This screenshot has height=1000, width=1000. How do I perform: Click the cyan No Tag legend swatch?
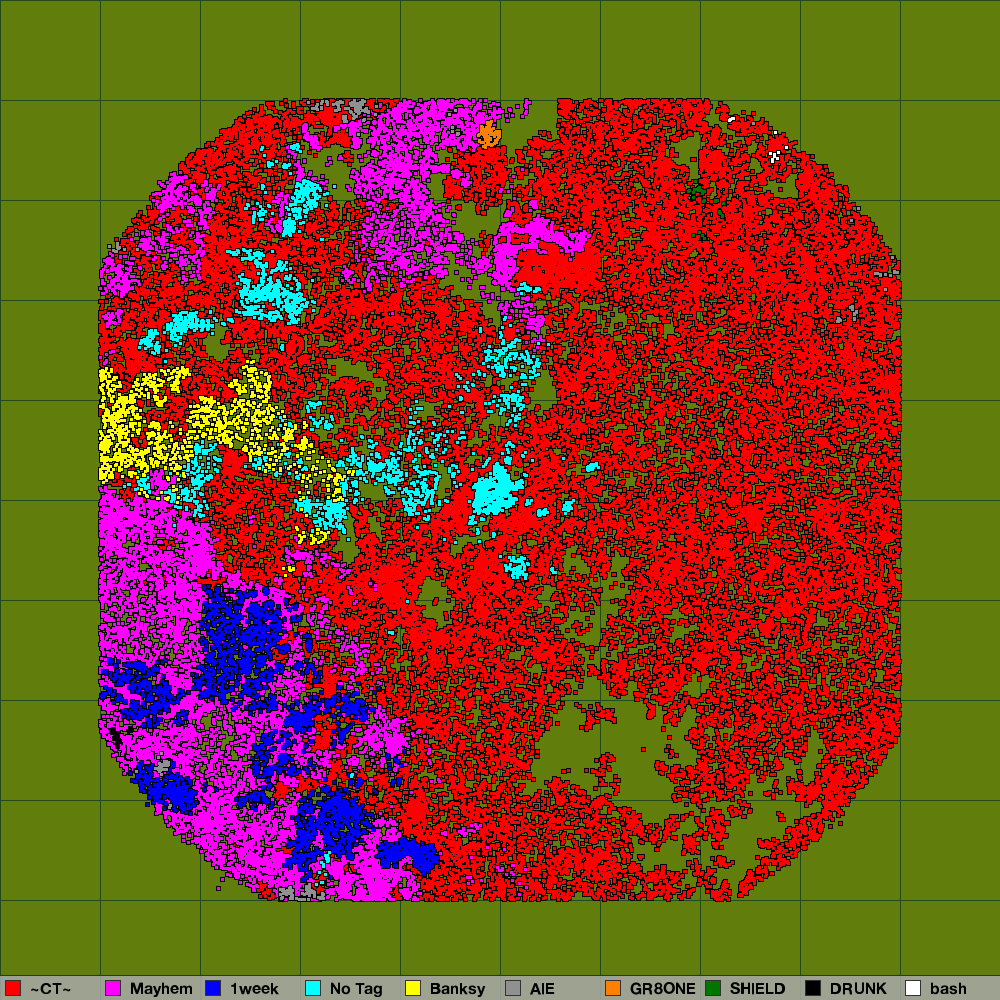(x=313, y=988)
